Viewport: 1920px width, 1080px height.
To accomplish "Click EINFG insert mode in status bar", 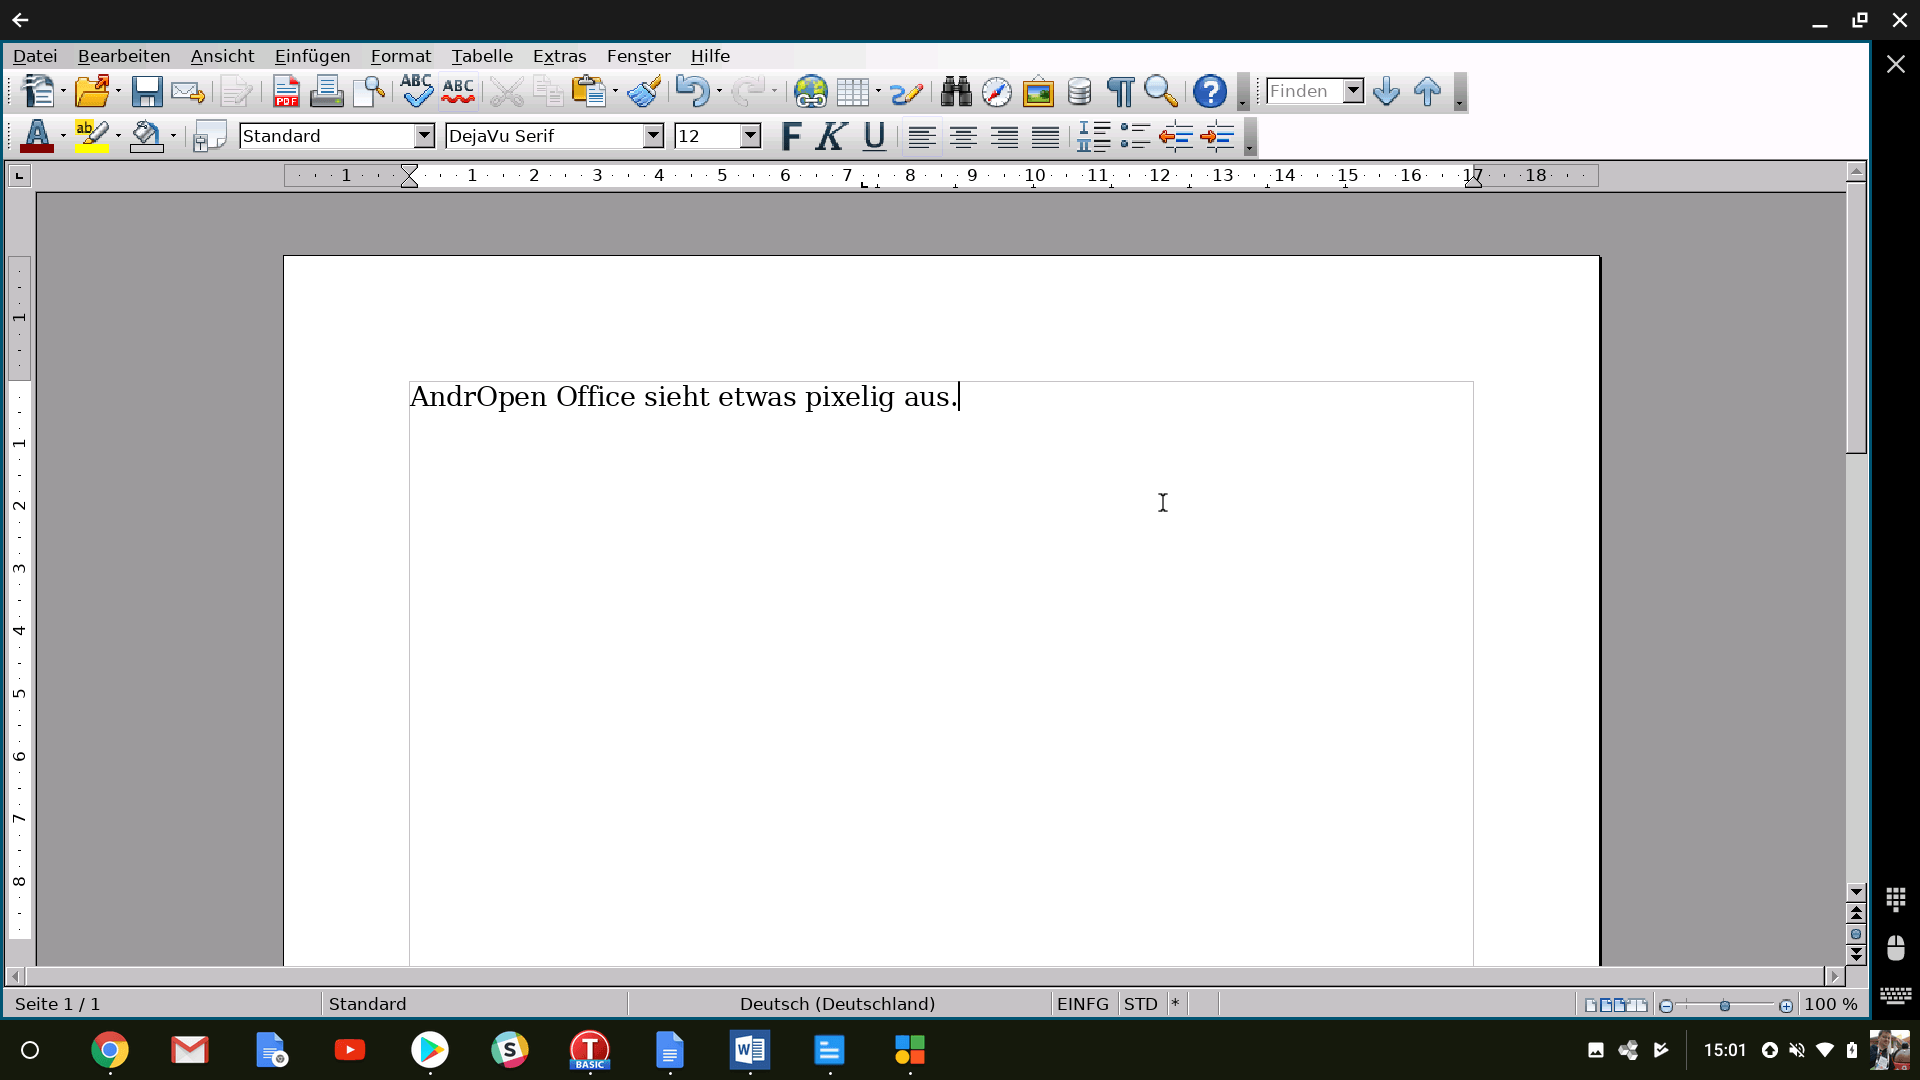I will (x=1082, y=1004).
